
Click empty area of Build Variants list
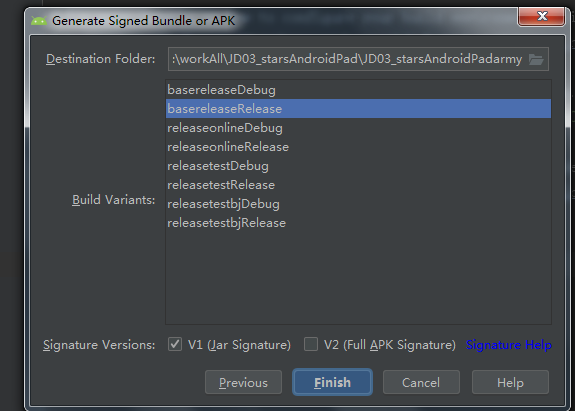(x=358, y=279)
